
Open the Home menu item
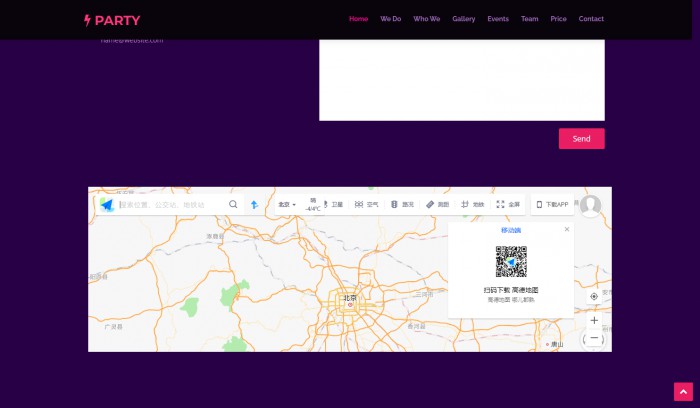point(358,19)
